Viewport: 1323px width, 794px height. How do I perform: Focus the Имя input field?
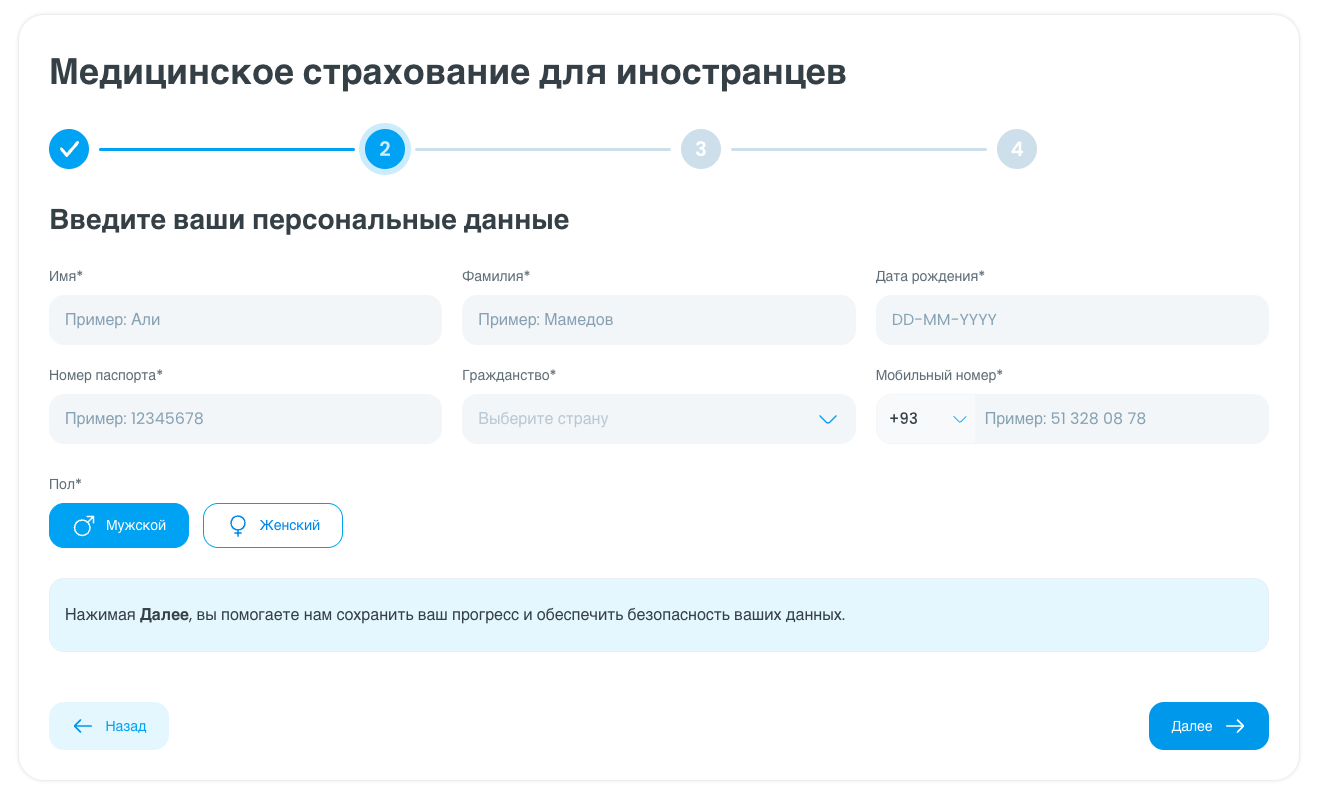point(245,320)
